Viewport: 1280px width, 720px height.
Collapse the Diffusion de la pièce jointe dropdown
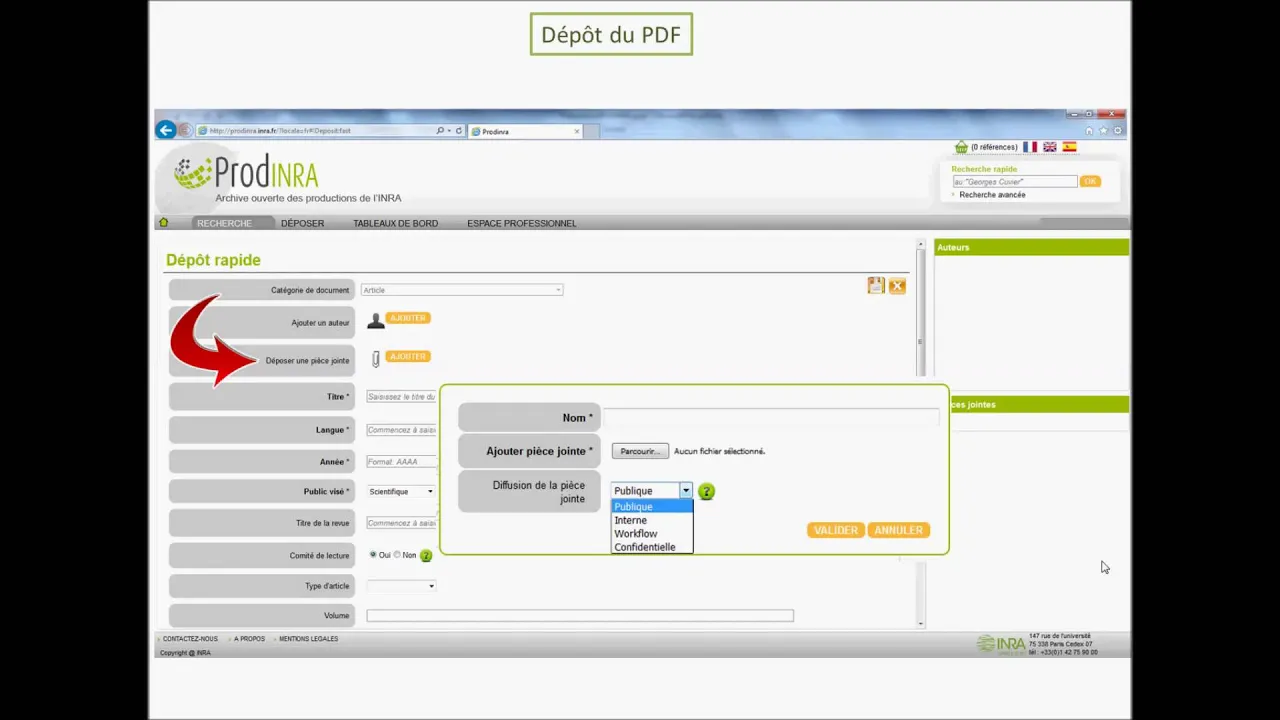coord(686,491)
